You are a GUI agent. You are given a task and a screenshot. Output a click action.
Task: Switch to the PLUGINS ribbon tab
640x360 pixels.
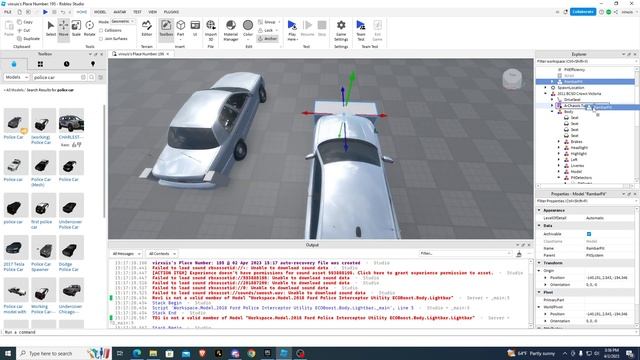171,12
